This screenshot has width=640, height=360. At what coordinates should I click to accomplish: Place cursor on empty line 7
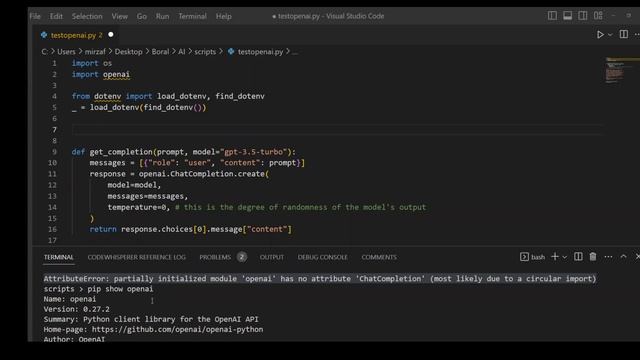(337, 130)
